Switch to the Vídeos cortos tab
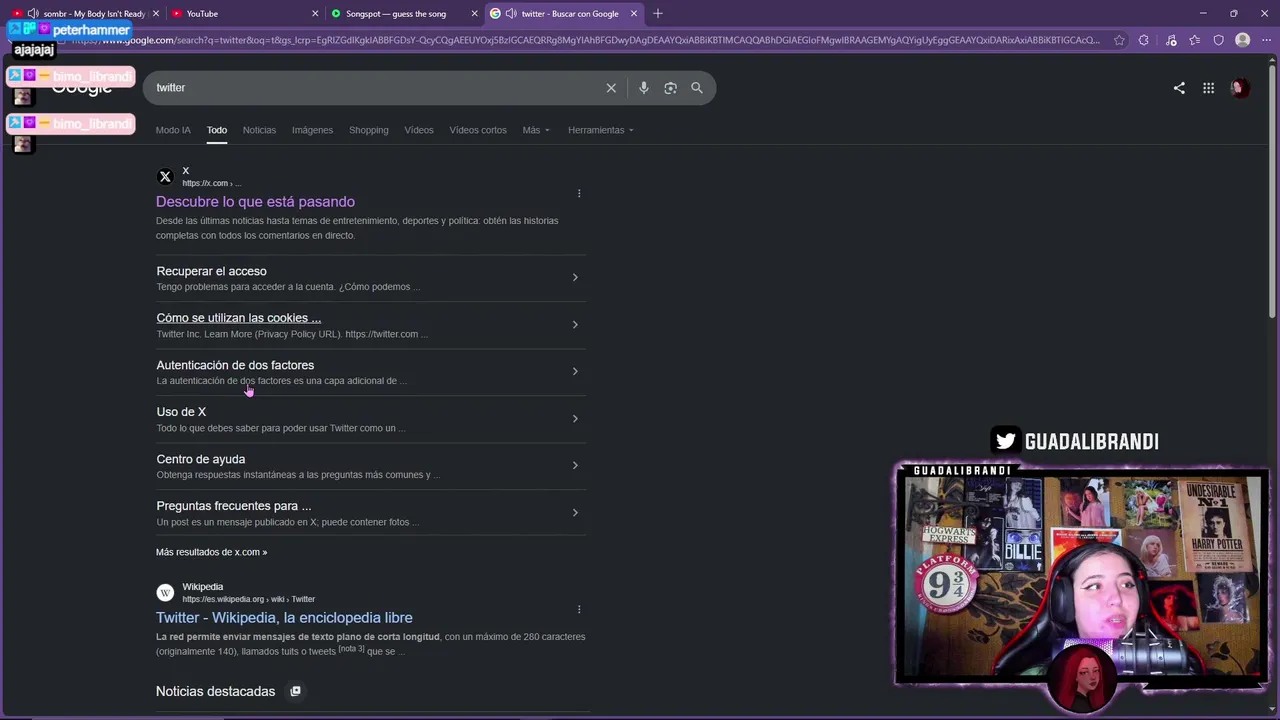This screenshot has height=720, width=1280. click(x=478, y=130)
